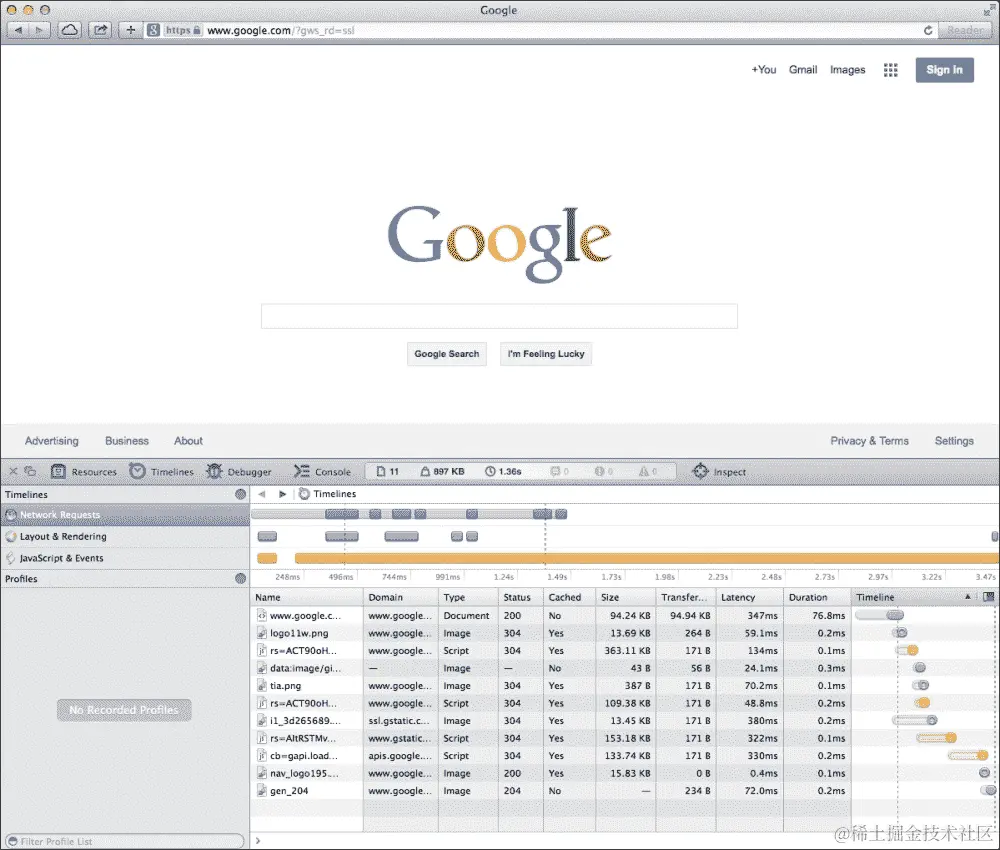Toggle the Profiles record button
The height and width of the screenshot is (850, 1000).
[x=240, y=578]
